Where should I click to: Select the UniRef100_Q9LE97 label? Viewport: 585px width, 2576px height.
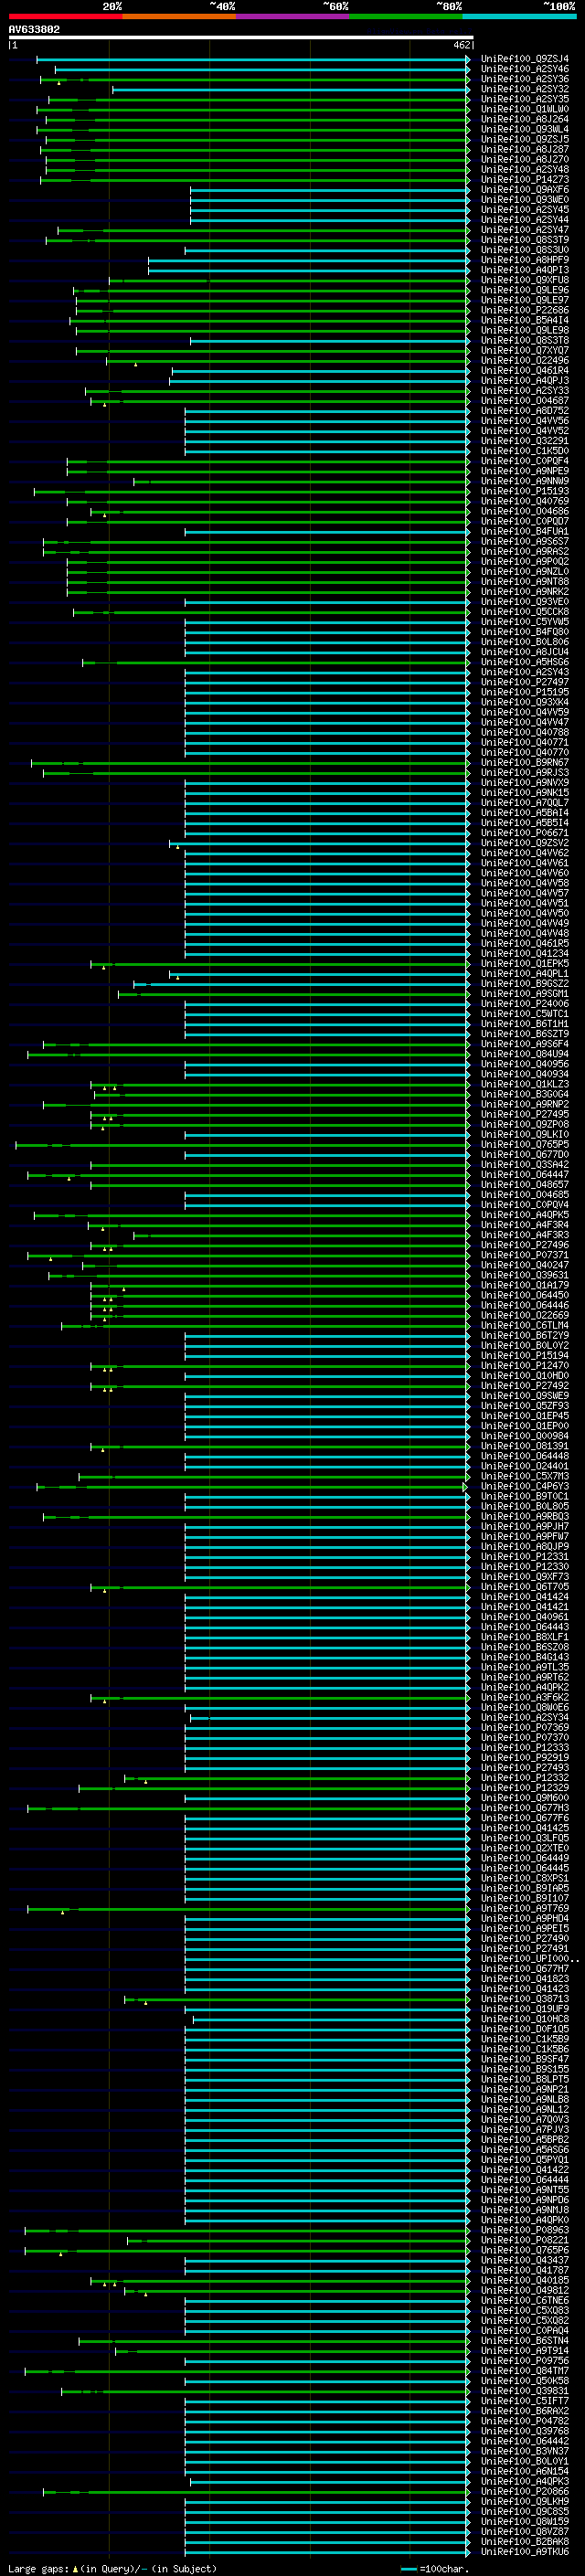click(x=525, y=300)
